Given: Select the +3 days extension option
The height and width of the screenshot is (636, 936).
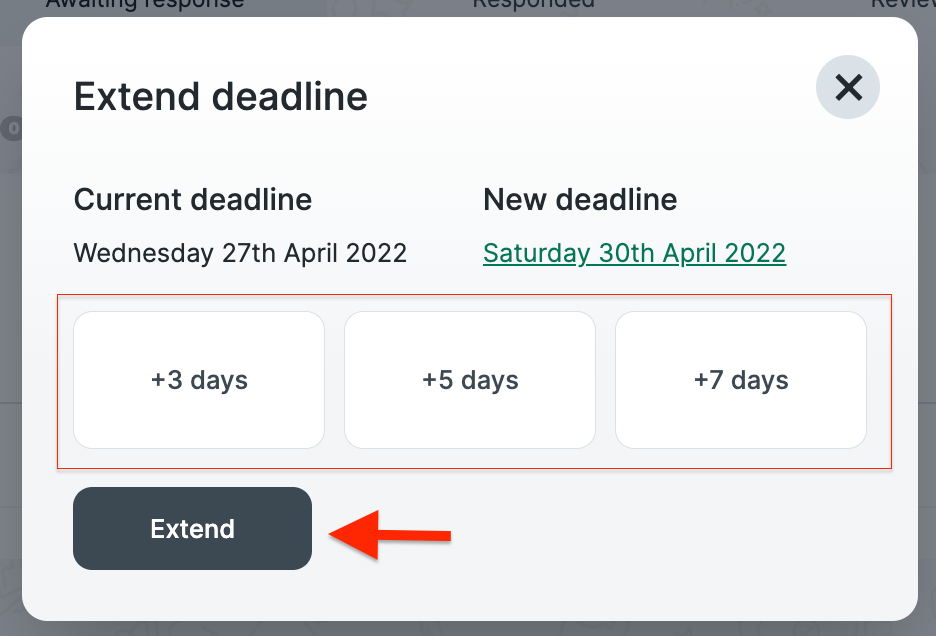Looking at the screenshot, I should (198, 380).
